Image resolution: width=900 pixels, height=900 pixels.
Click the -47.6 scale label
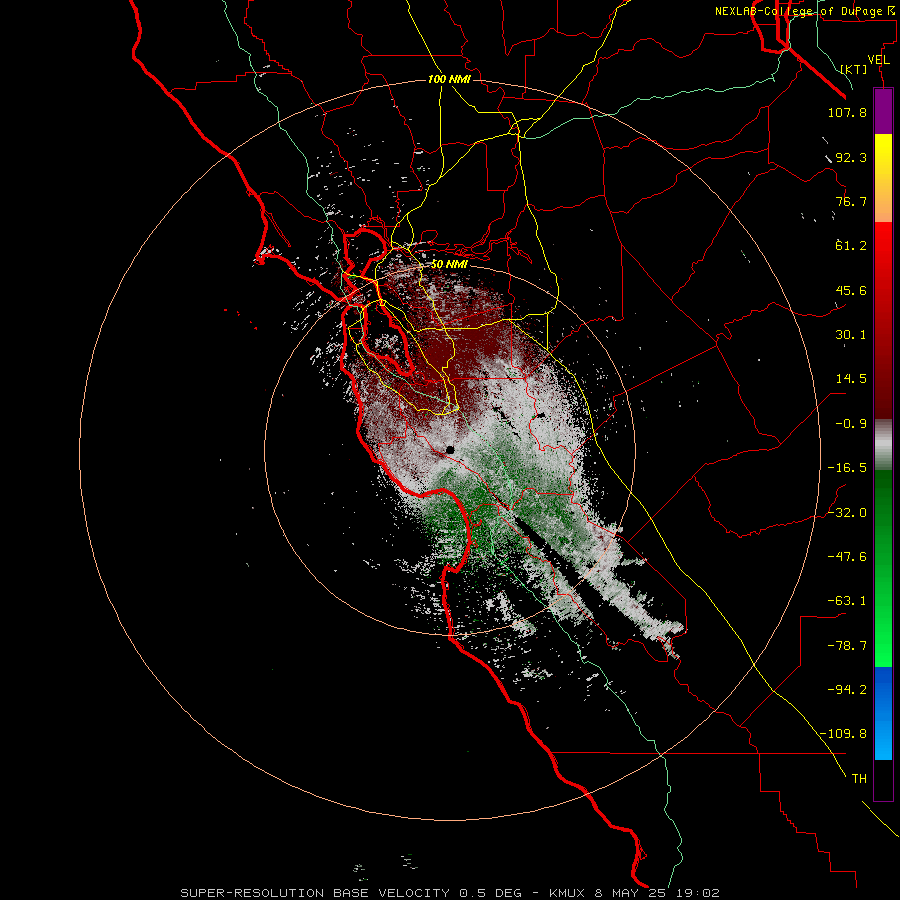click(x=847, y=557)
